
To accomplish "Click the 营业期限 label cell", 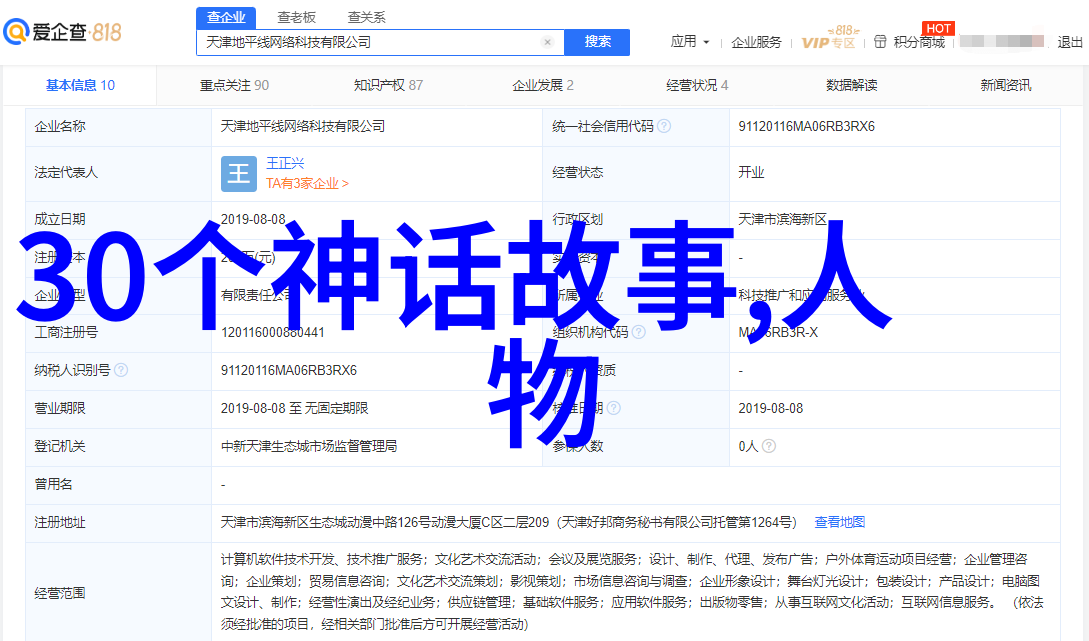I will (x=118, y=408).
